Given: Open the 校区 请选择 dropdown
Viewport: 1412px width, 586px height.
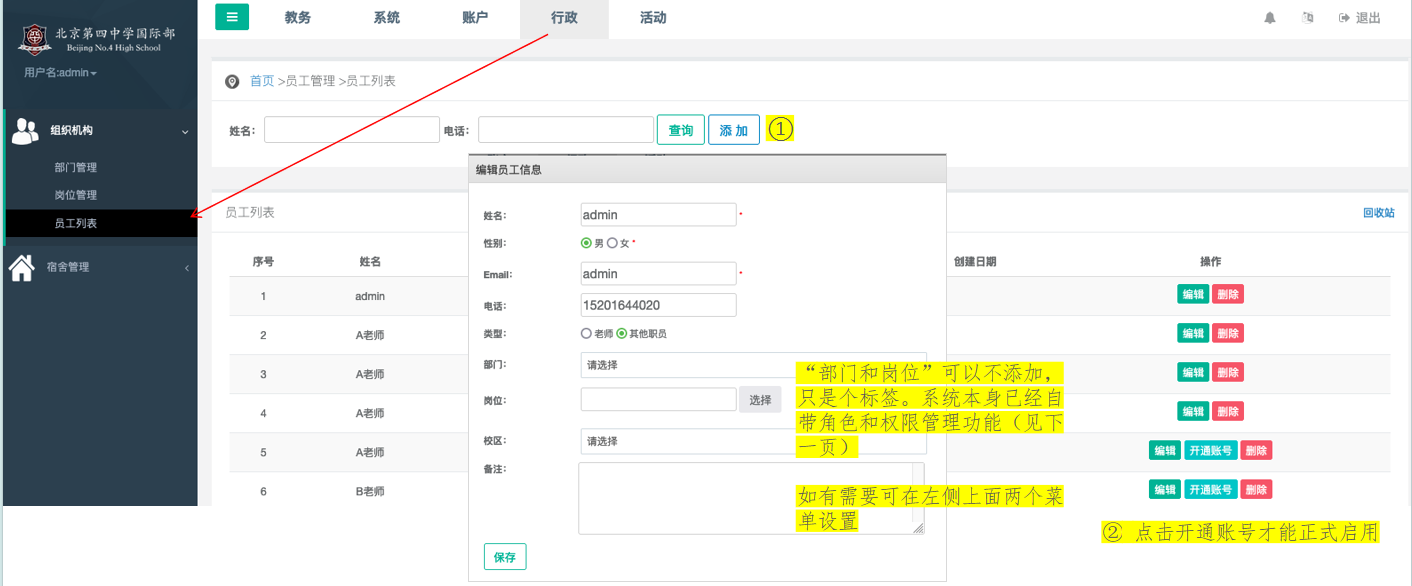Looking at the screenshot, I should [x=753, y=441].
